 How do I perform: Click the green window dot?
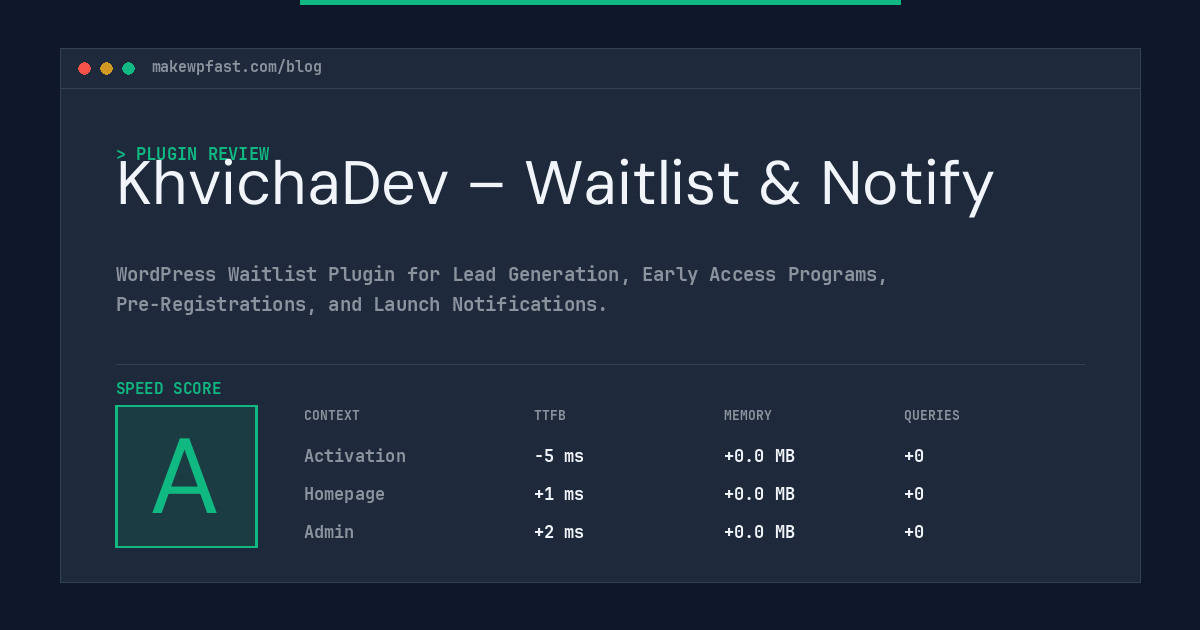click(x=128, y=68)
